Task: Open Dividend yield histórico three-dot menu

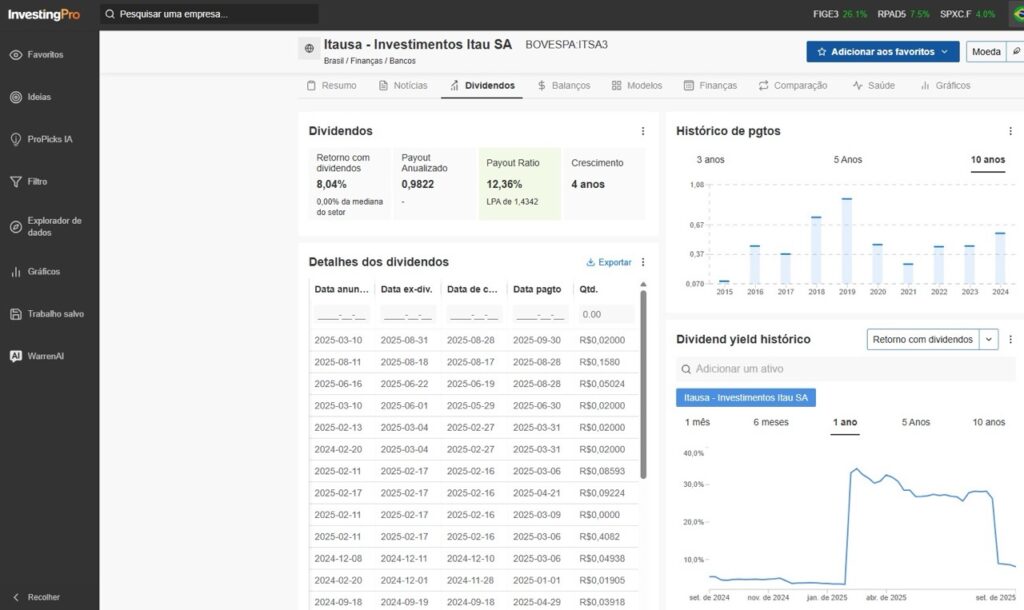Action: pos(1010,340)
